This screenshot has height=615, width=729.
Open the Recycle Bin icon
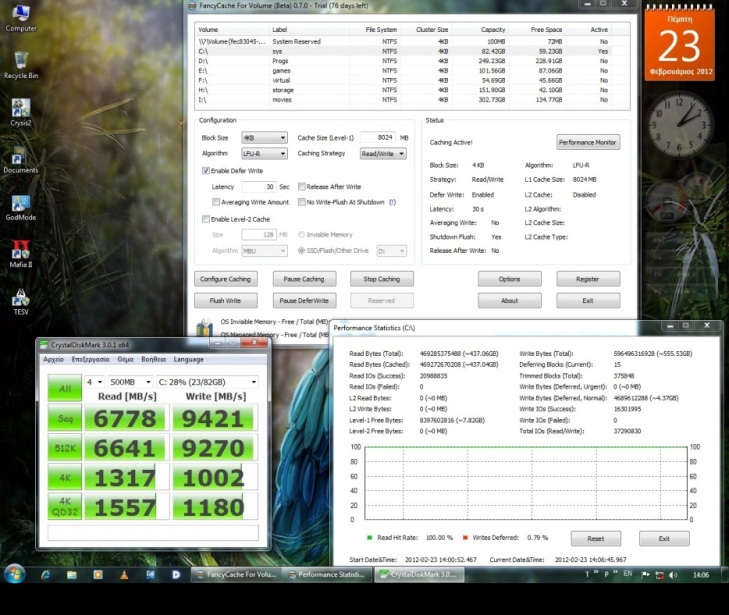20,66
